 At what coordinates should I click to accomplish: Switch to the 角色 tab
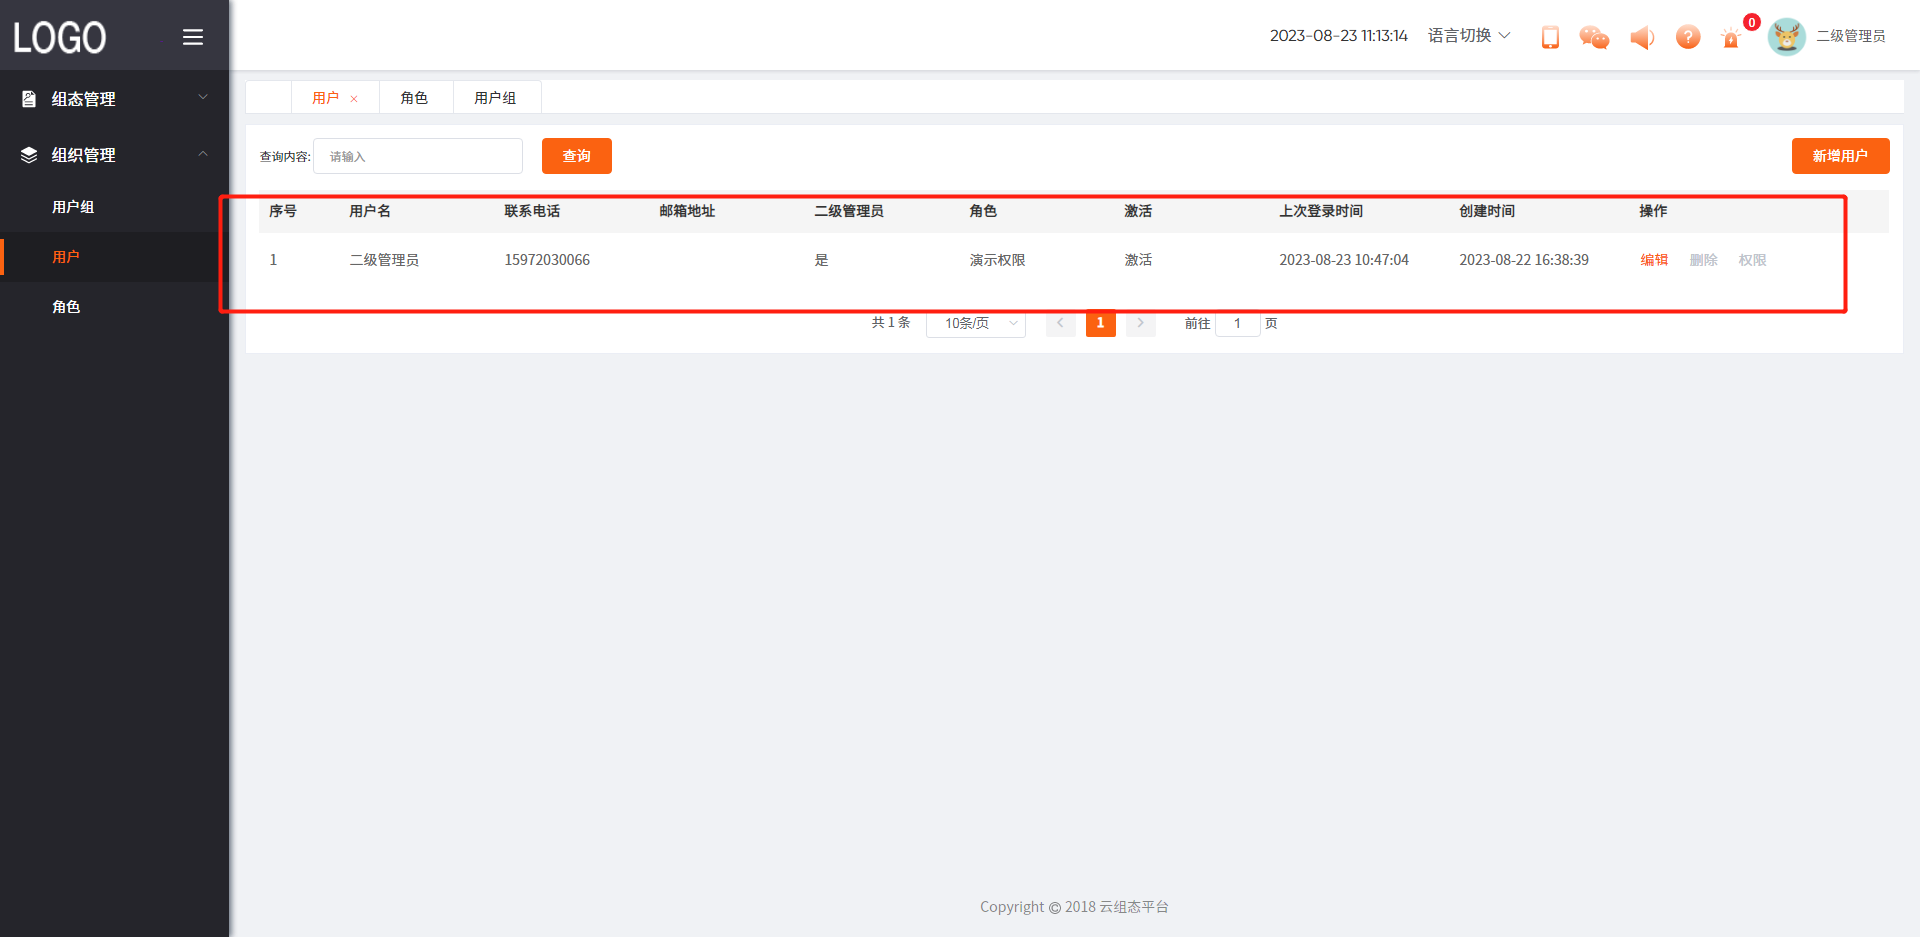[x=414, y=98]
